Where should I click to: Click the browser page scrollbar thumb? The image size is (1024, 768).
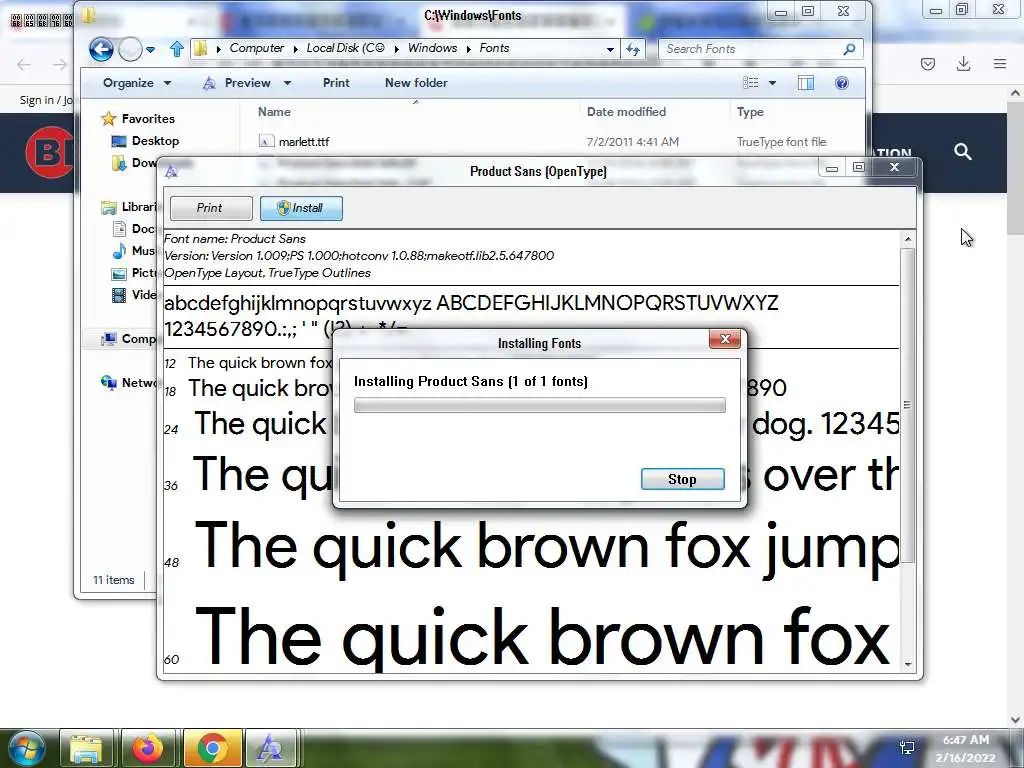[x=1016, y=167]
